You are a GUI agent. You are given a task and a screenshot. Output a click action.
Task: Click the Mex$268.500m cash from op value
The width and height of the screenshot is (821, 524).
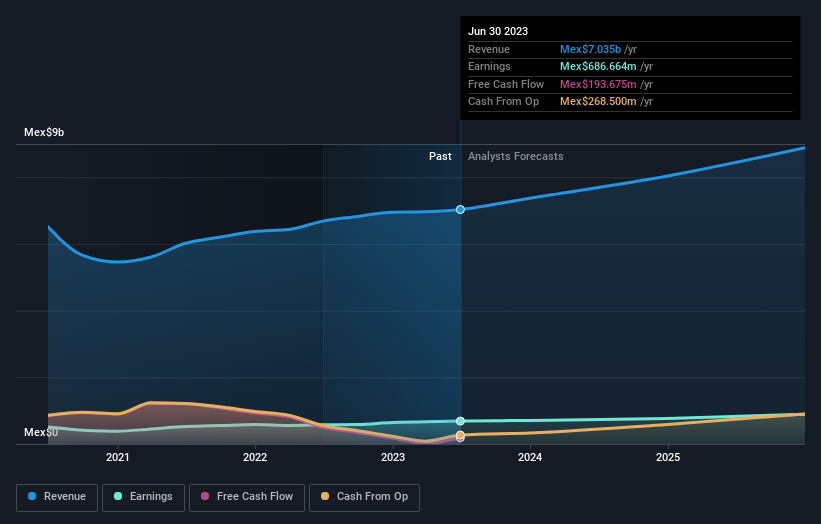click(x=598, y=102)
